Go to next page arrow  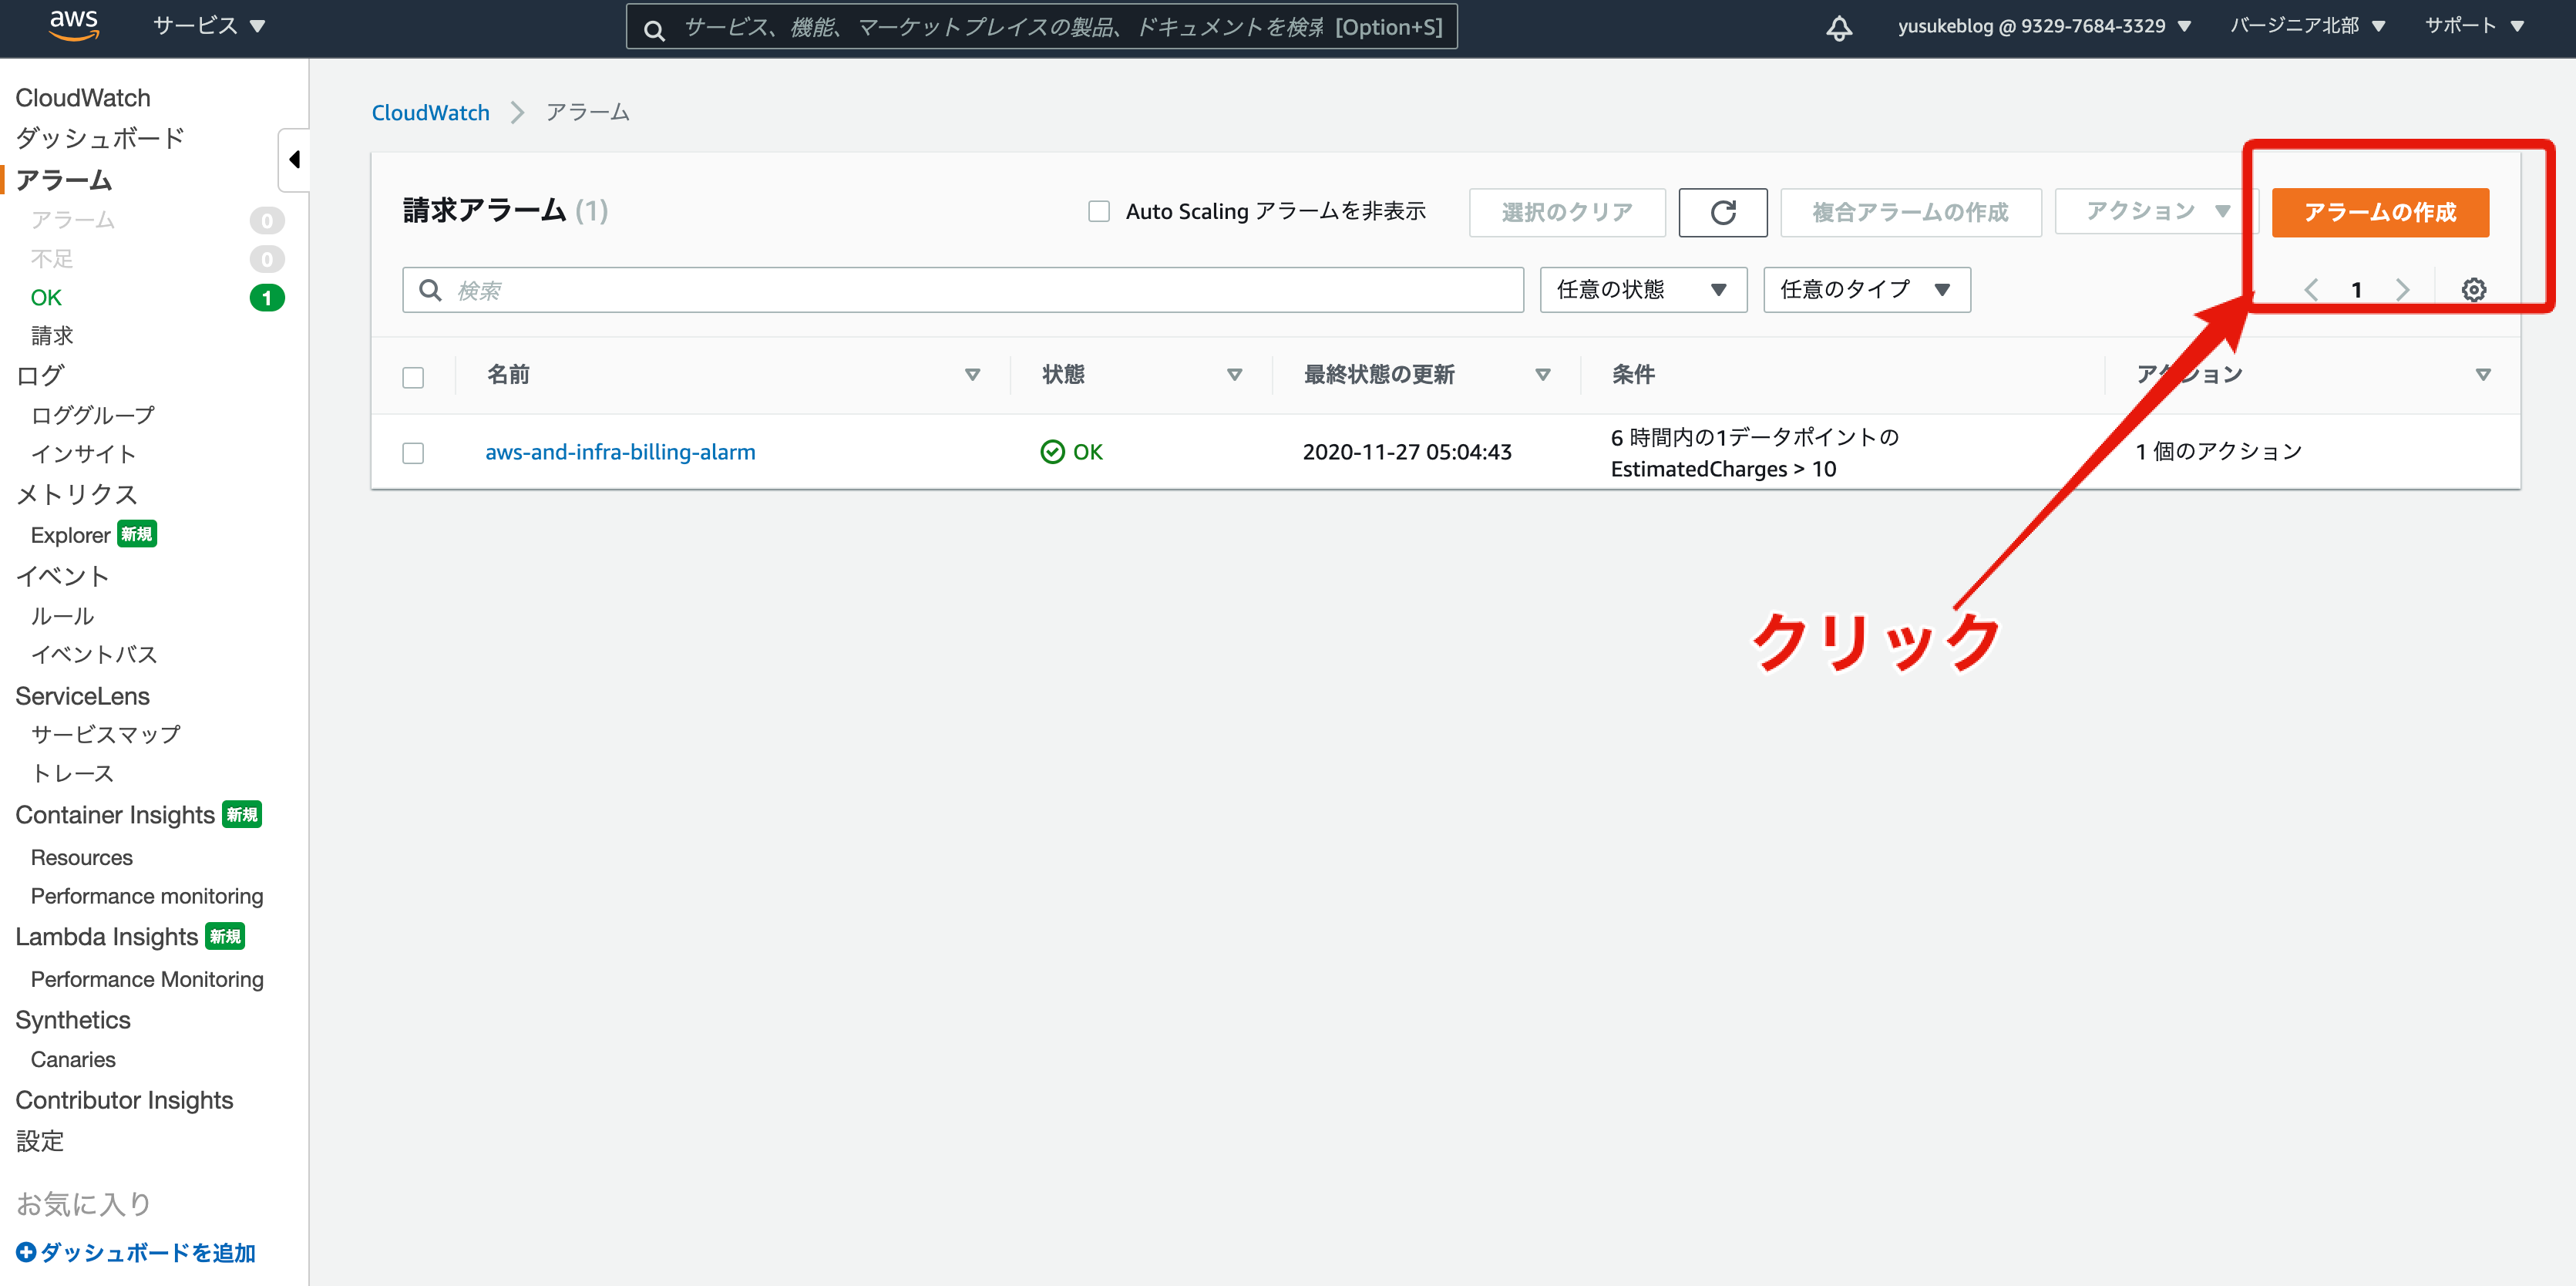click(2402, 290)
